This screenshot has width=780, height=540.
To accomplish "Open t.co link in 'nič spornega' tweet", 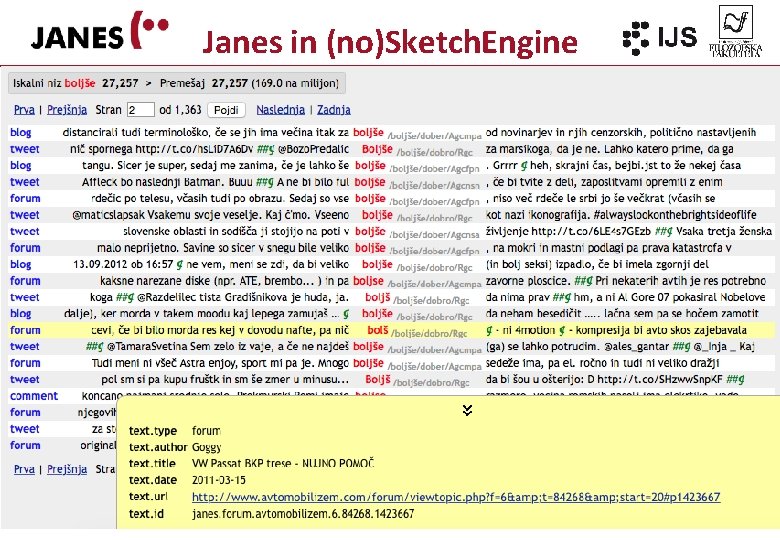I will click(x=195, y=149).
